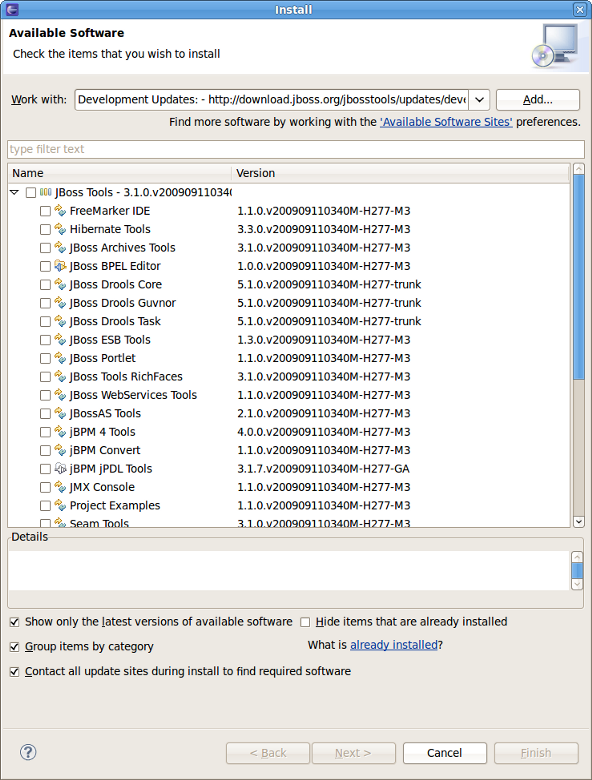Screen dimensions: 592x780
Task: Click the type filter text field
Action: point(296,149)
